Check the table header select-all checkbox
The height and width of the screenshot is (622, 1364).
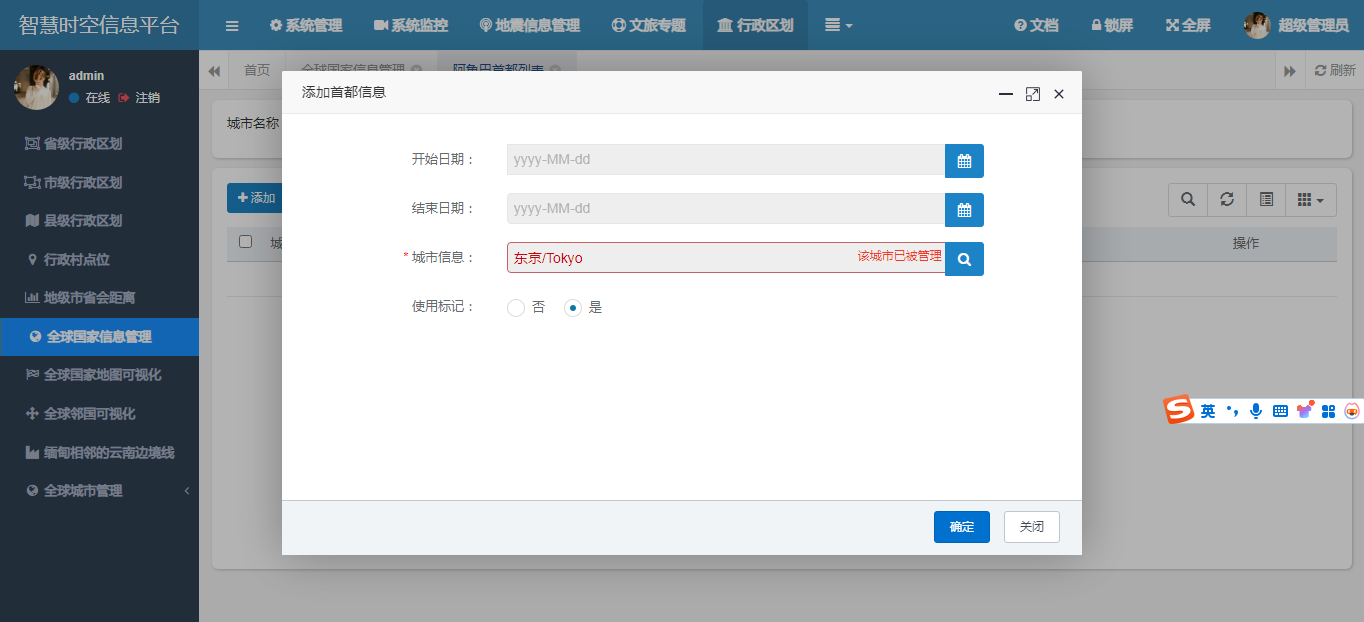(245, 241)
